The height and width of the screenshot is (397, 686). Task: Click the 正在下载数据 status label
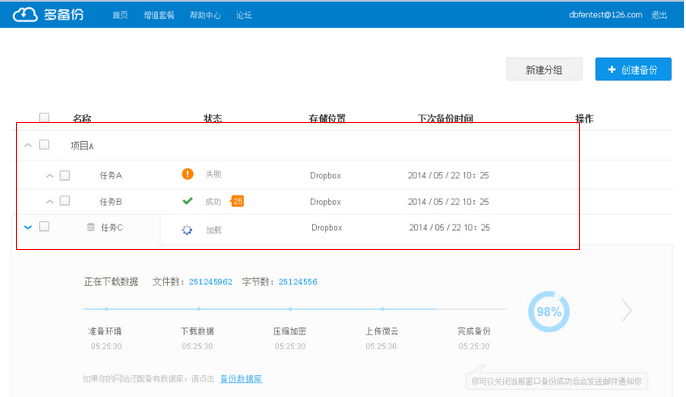(111, 282)
